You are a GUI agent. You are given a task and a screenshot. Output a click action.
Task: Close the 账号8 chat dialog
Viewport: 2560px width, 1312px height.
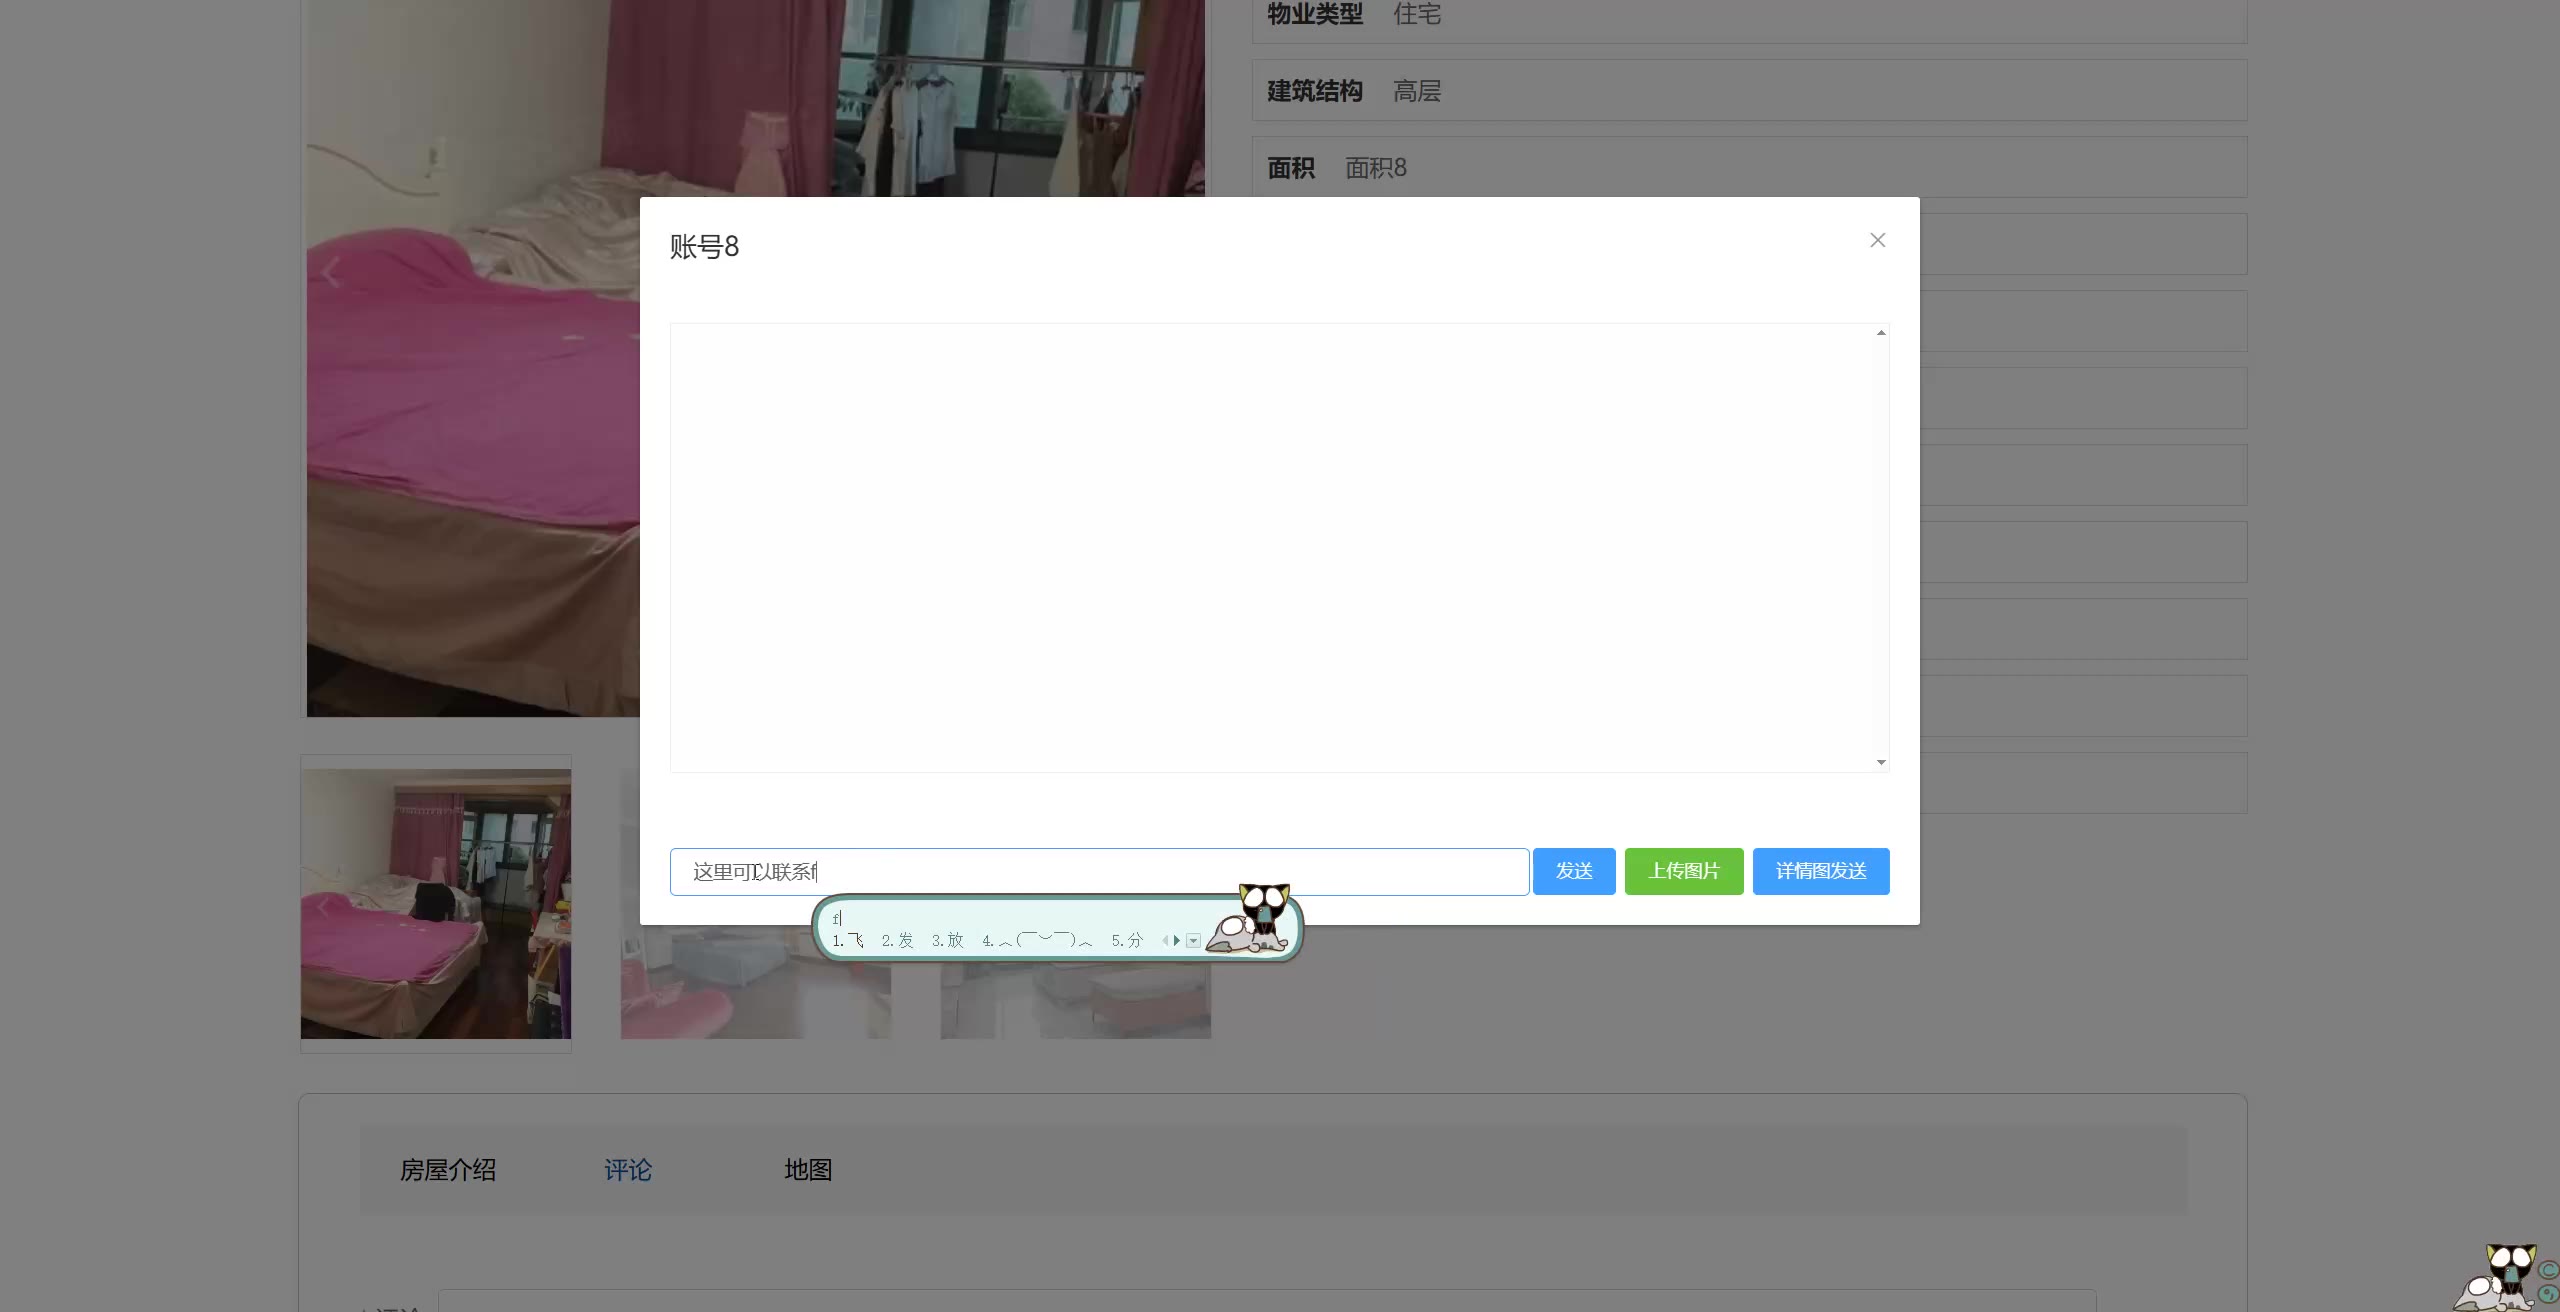1877,240
